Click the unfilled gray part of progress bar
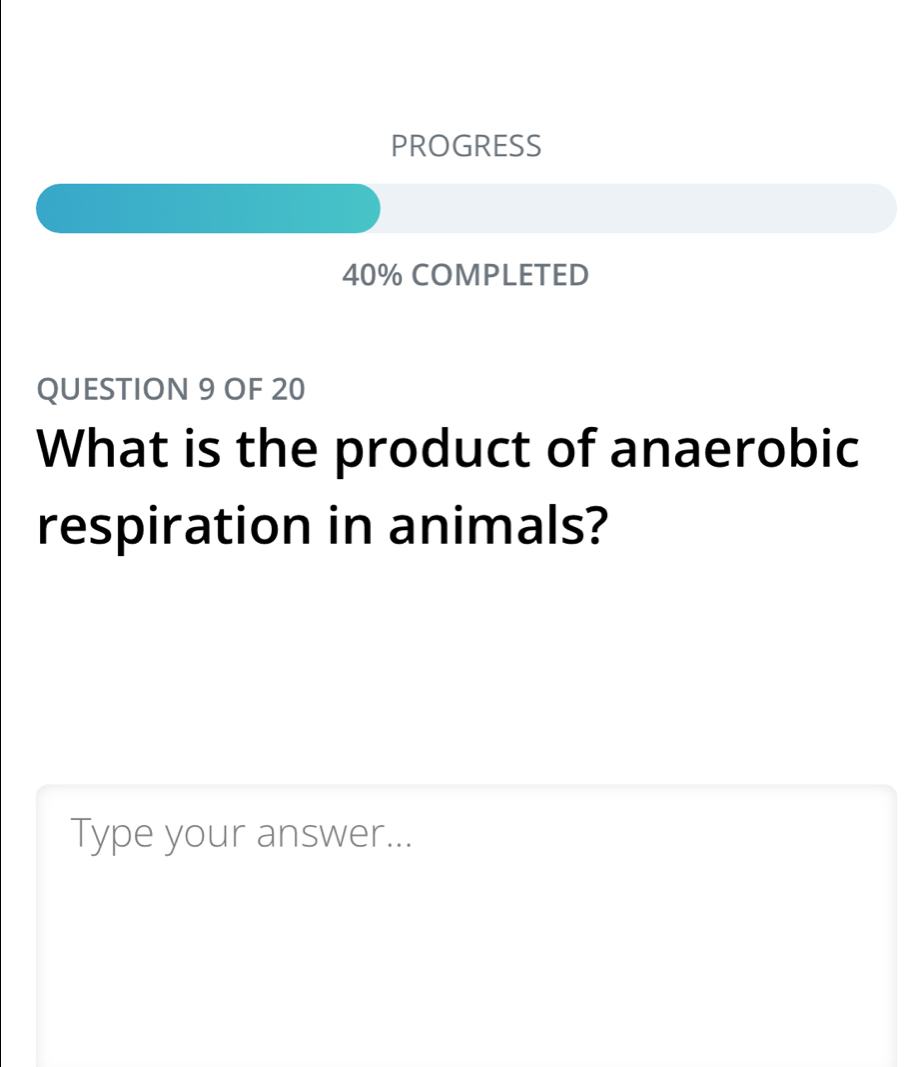This screenshot has width=921, height=1067. pyautogui.click(x=638, y=208)
